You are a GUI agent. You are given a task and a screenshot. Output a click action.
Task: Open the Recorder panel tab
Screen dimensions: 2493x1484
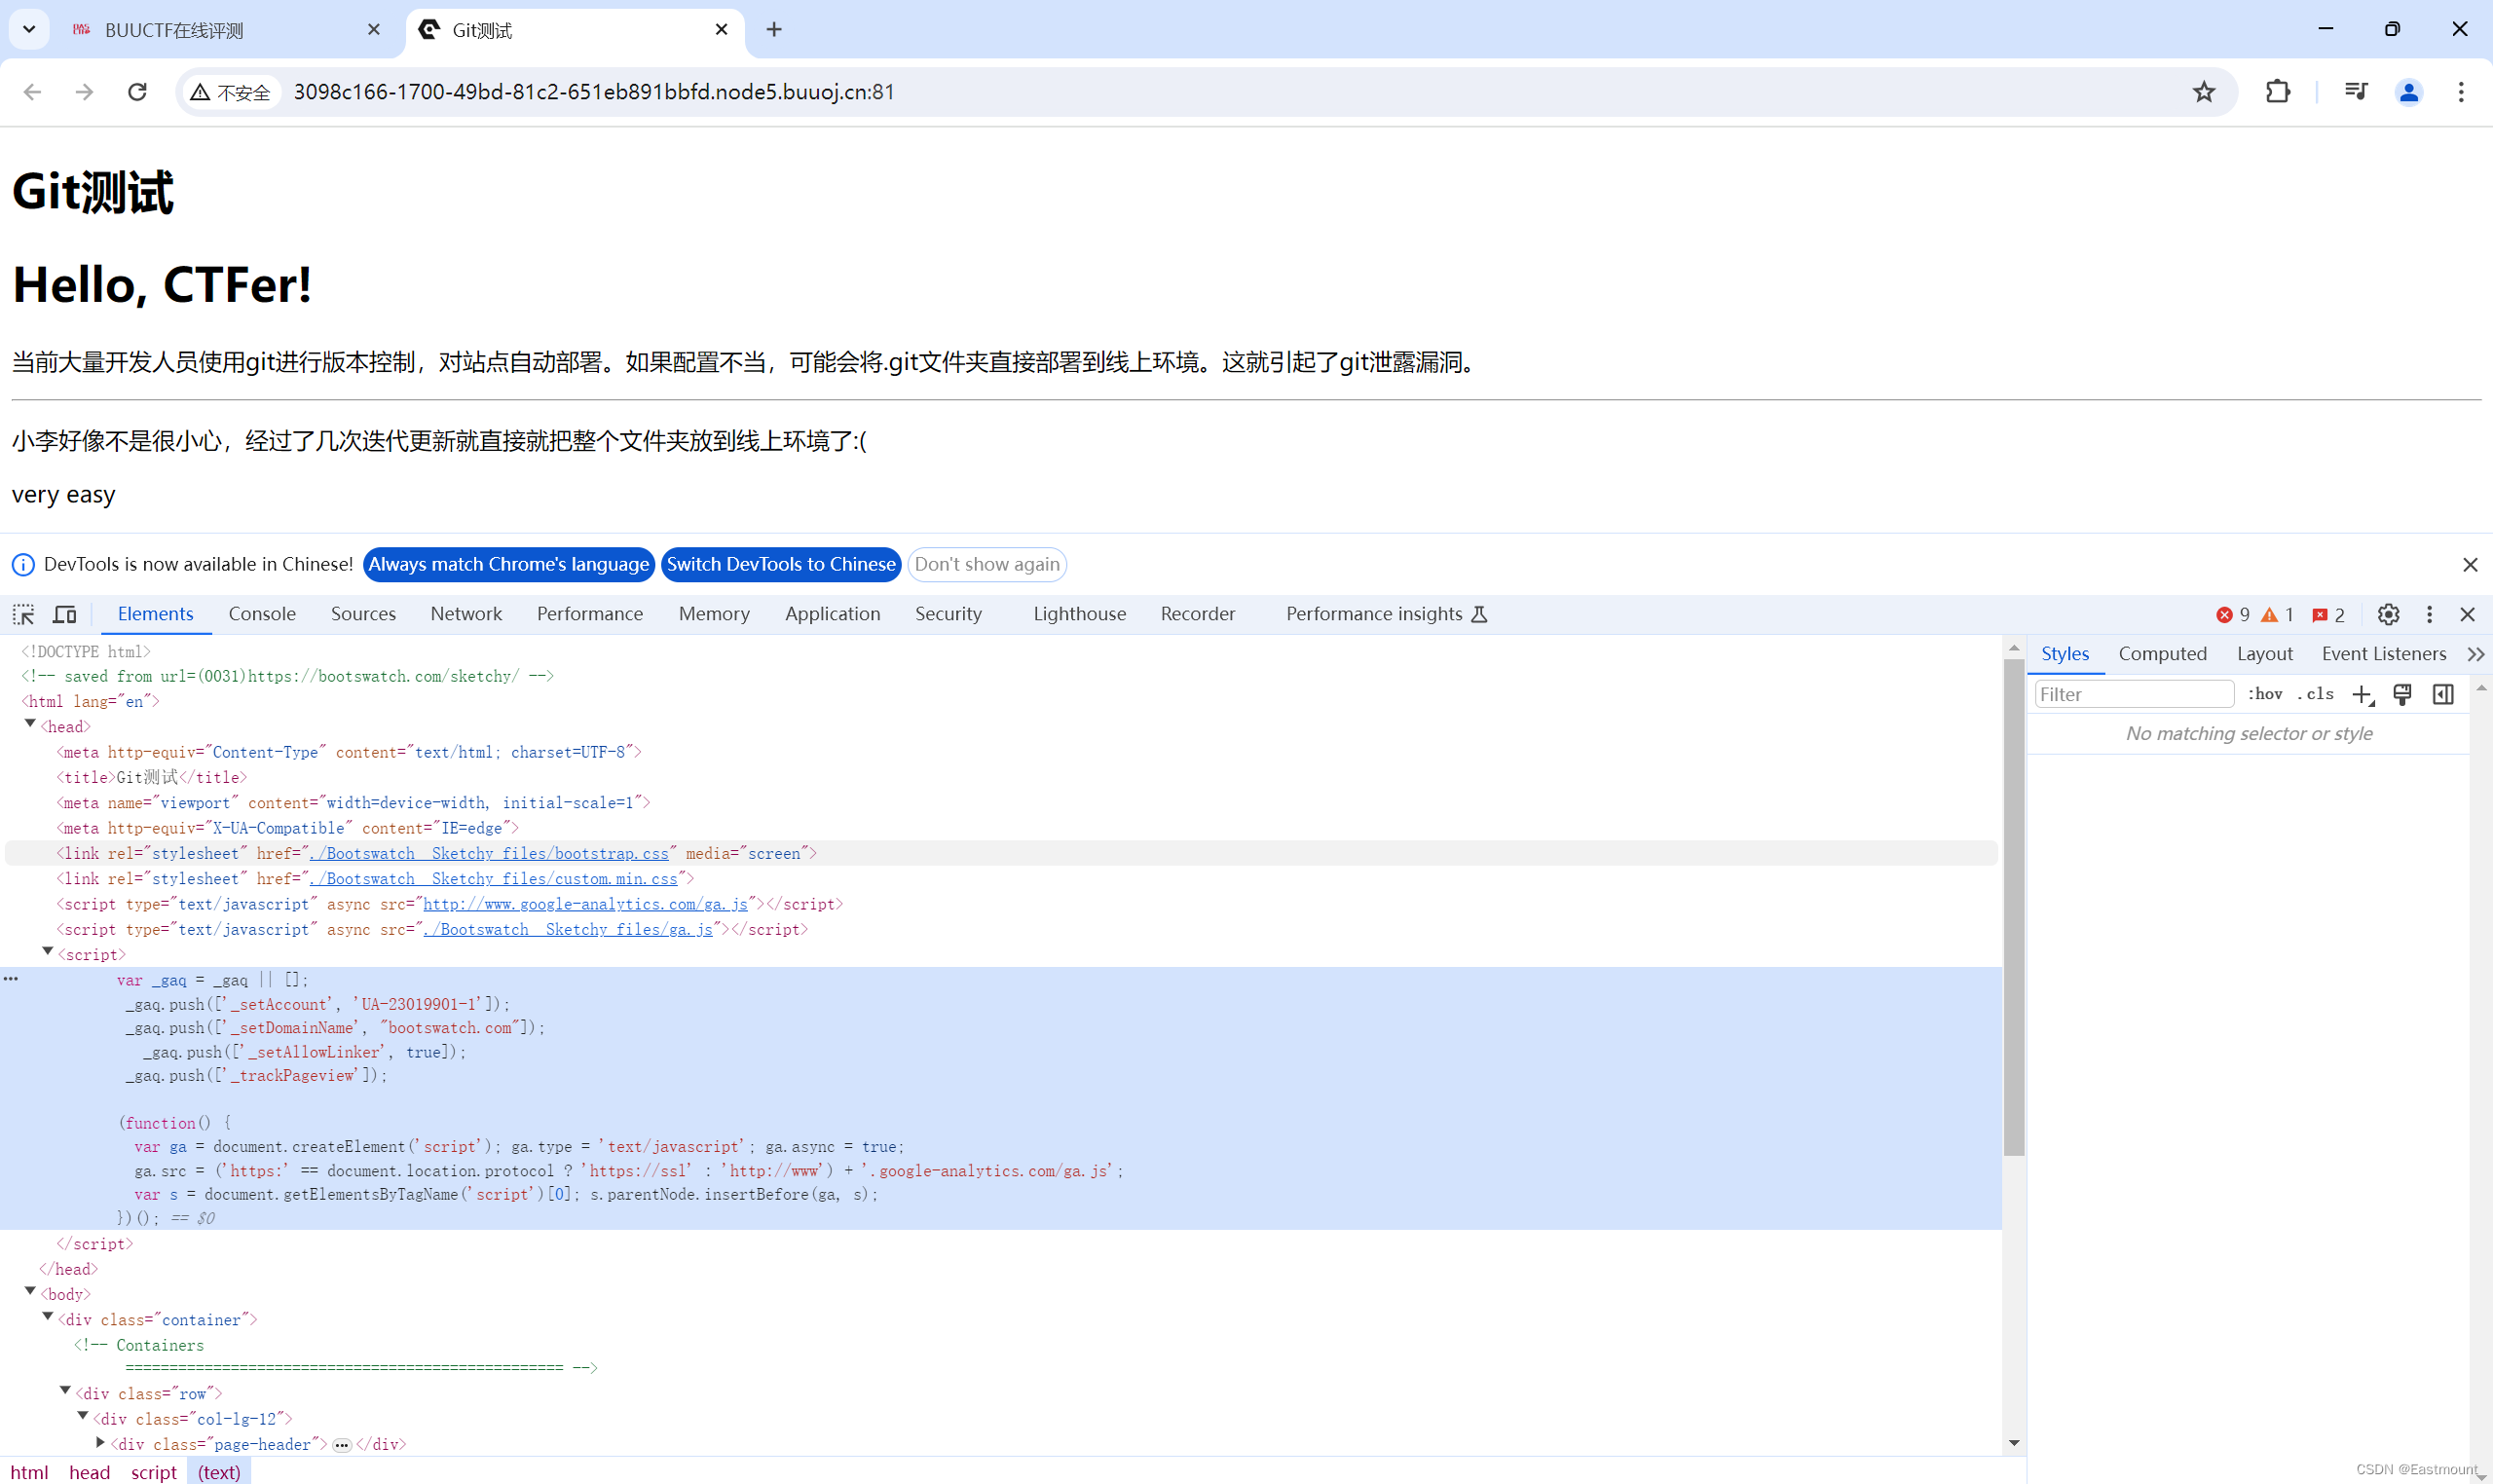pos(1197,614)
